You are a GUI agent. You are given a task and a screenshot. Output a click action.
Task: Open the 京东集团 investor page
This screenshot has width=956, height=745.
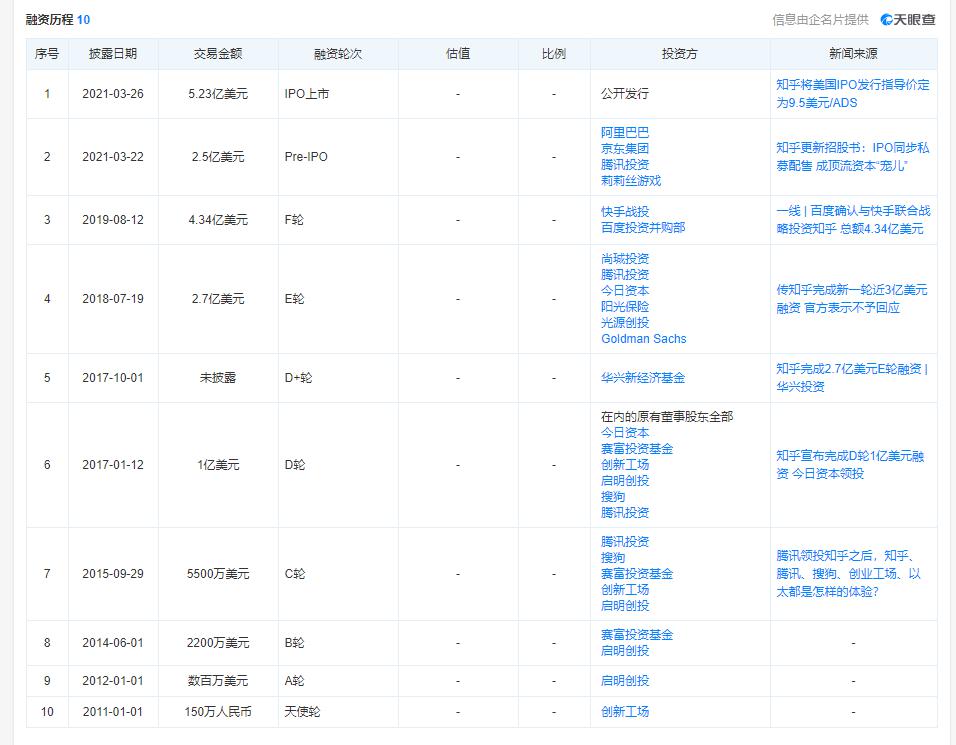[x=625, y=148]
